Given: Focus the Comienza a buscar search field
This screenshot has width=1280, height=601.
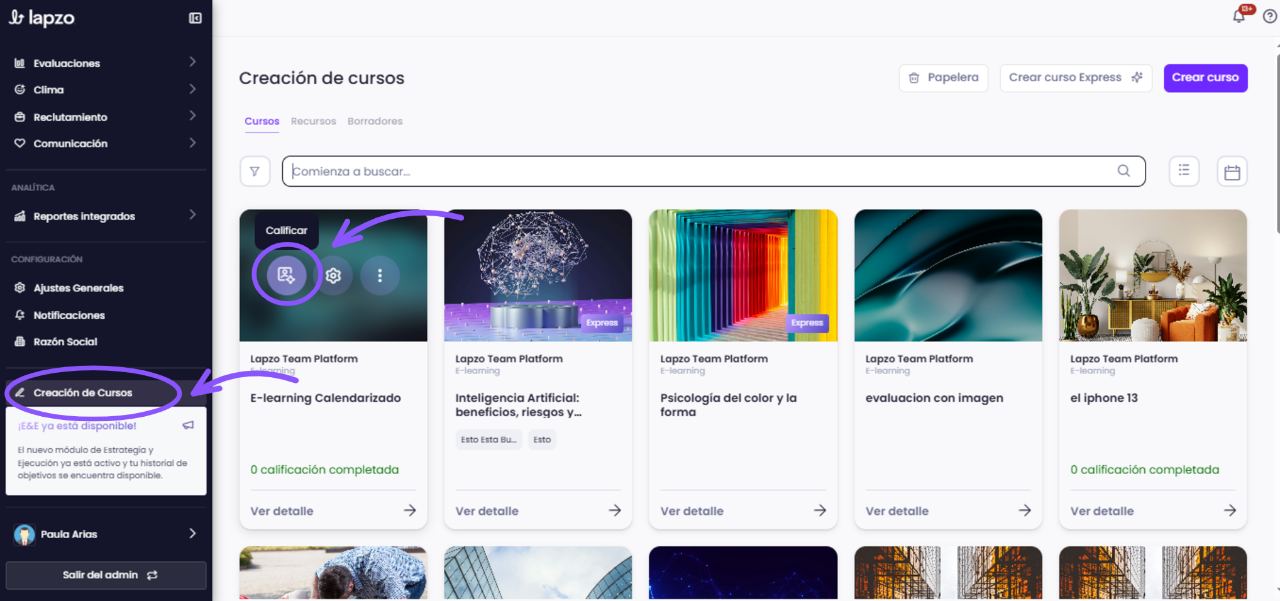Looking at the screenshot, I should (x=714, y=171).
